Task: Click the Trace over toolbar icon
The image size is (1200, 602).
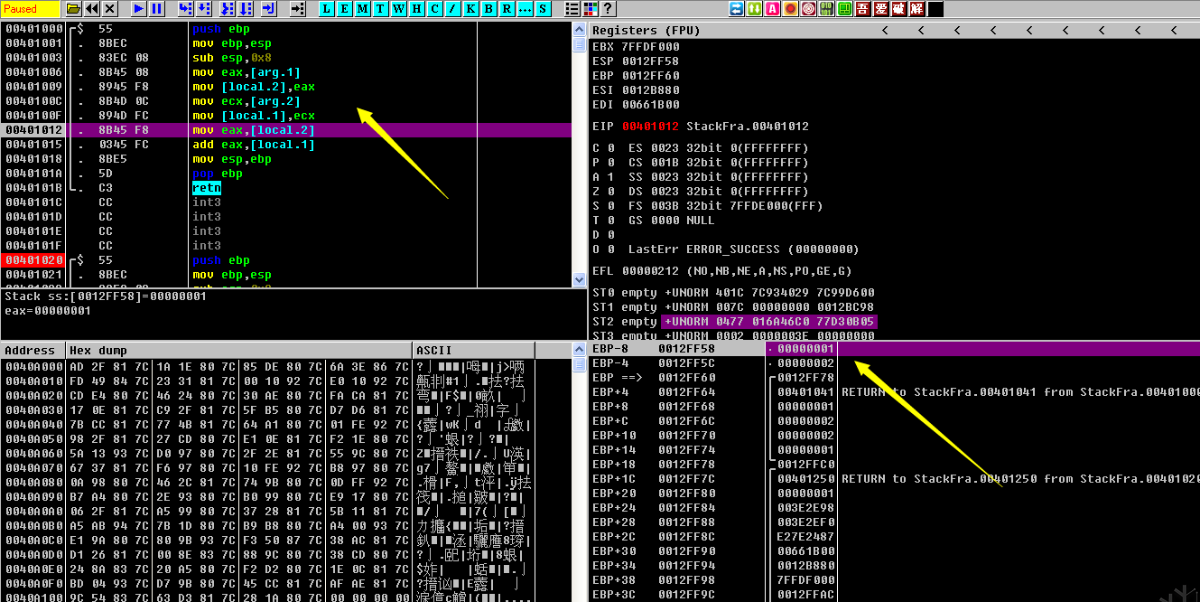Action: 246,9
